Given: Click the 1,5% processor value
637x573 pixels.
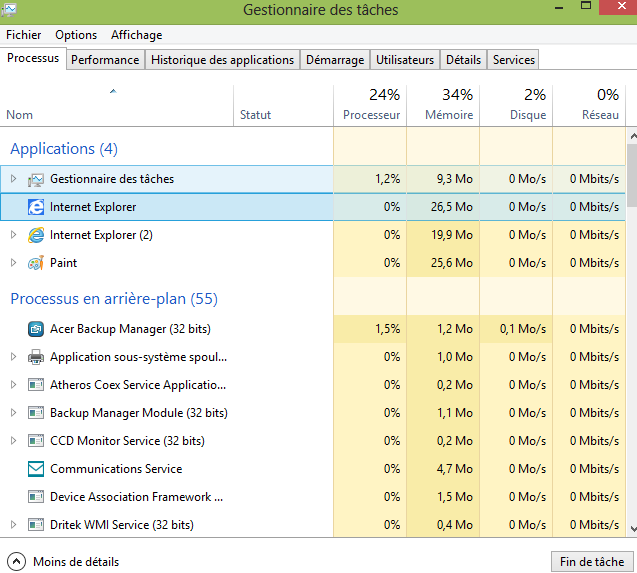Looking at the screenshot, I should coord(388,329).
